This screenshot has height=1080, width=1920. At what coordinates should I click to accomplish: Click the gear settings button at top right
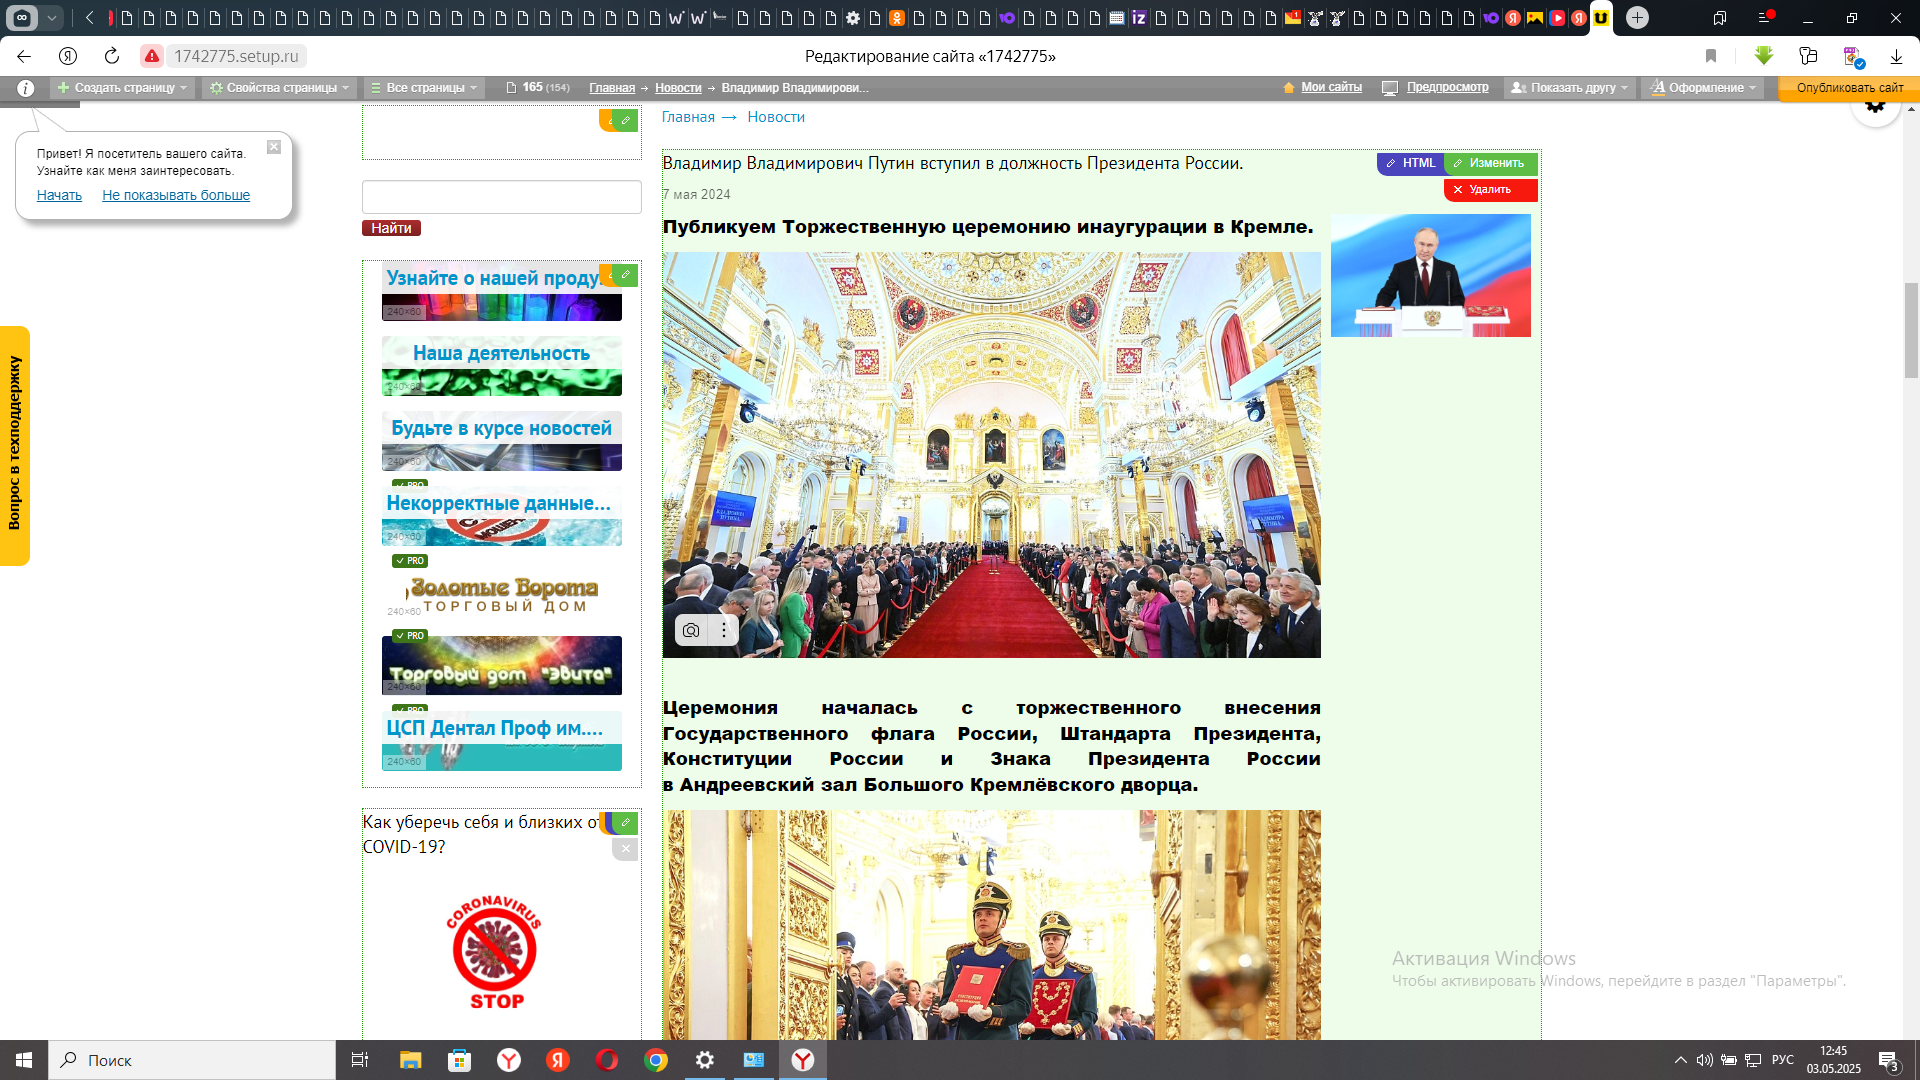pos(1875,105)
